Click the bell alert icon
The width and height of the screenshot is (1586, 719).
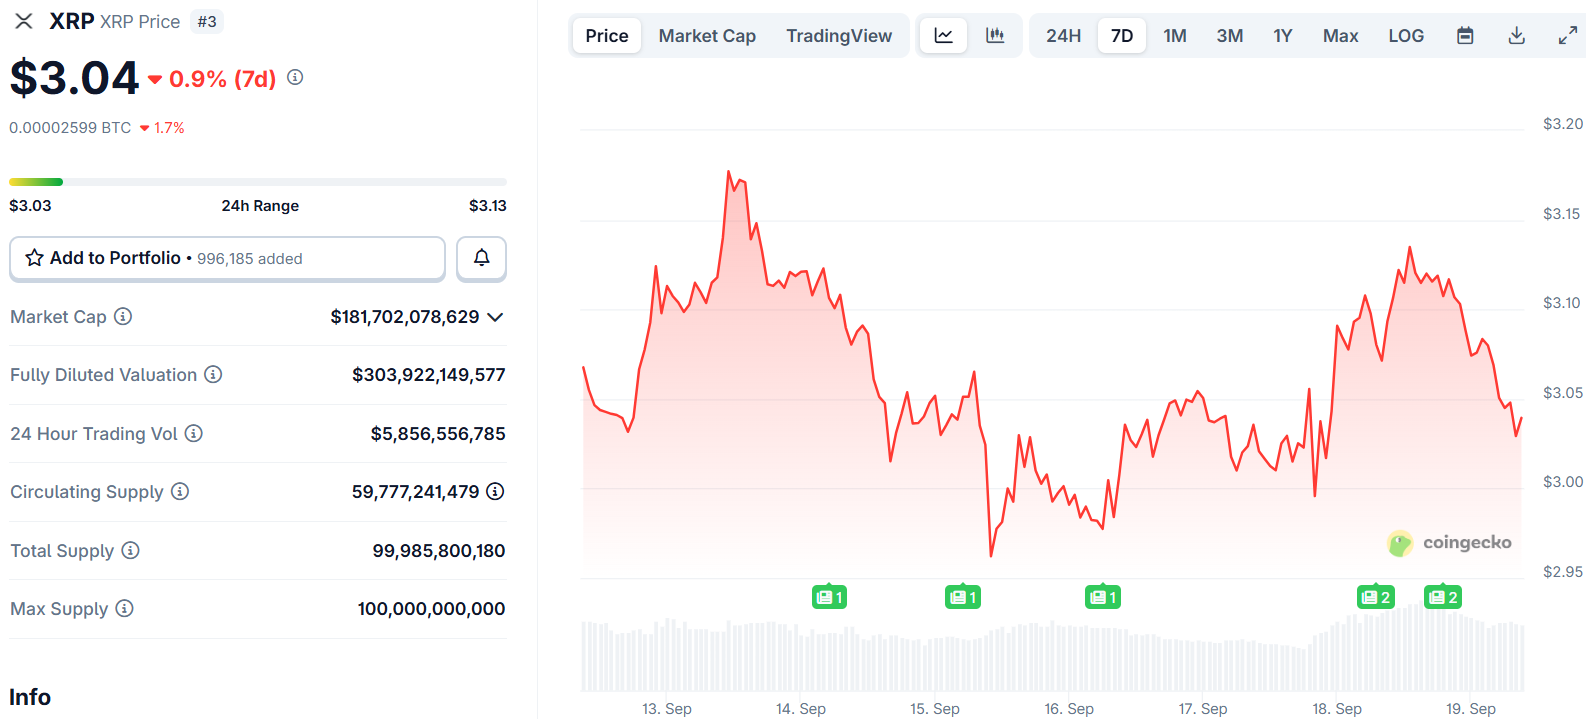point(481,258)
